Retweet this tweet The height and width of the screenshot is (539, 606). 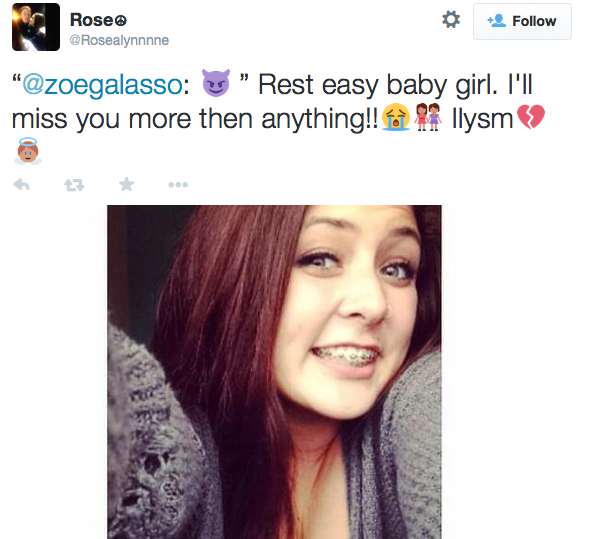pyautogui.click(x=74, y=185)
